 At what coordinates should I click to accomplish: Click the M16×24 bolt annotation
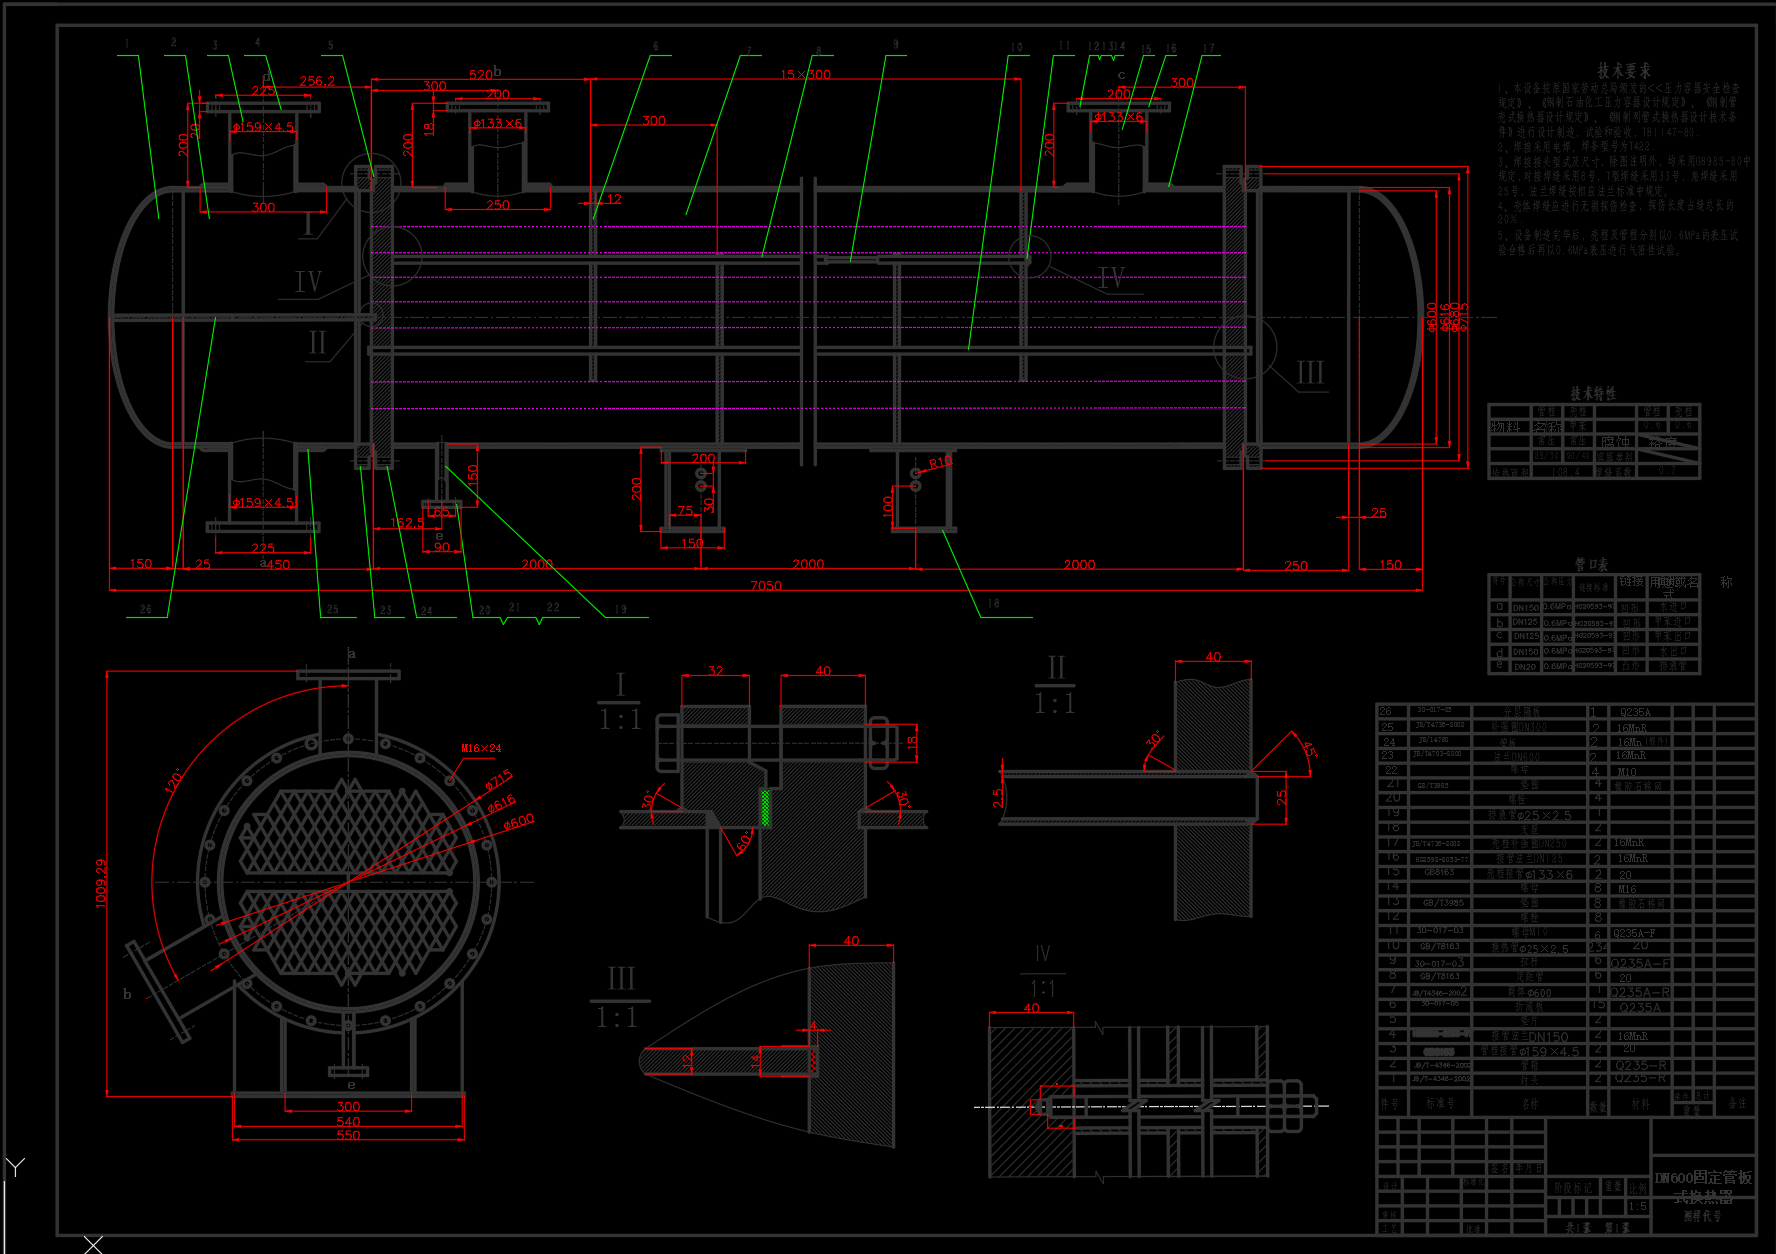pos(481,748)
